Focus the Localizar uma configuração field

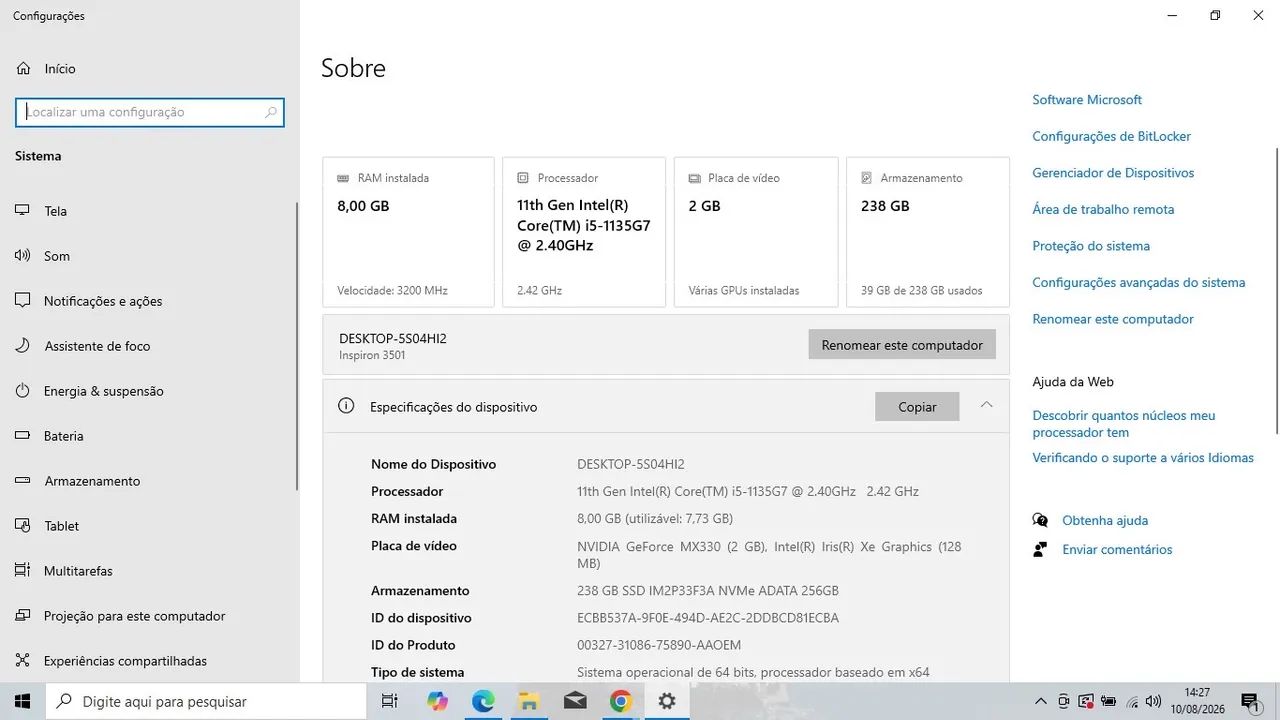pos(150,112)
